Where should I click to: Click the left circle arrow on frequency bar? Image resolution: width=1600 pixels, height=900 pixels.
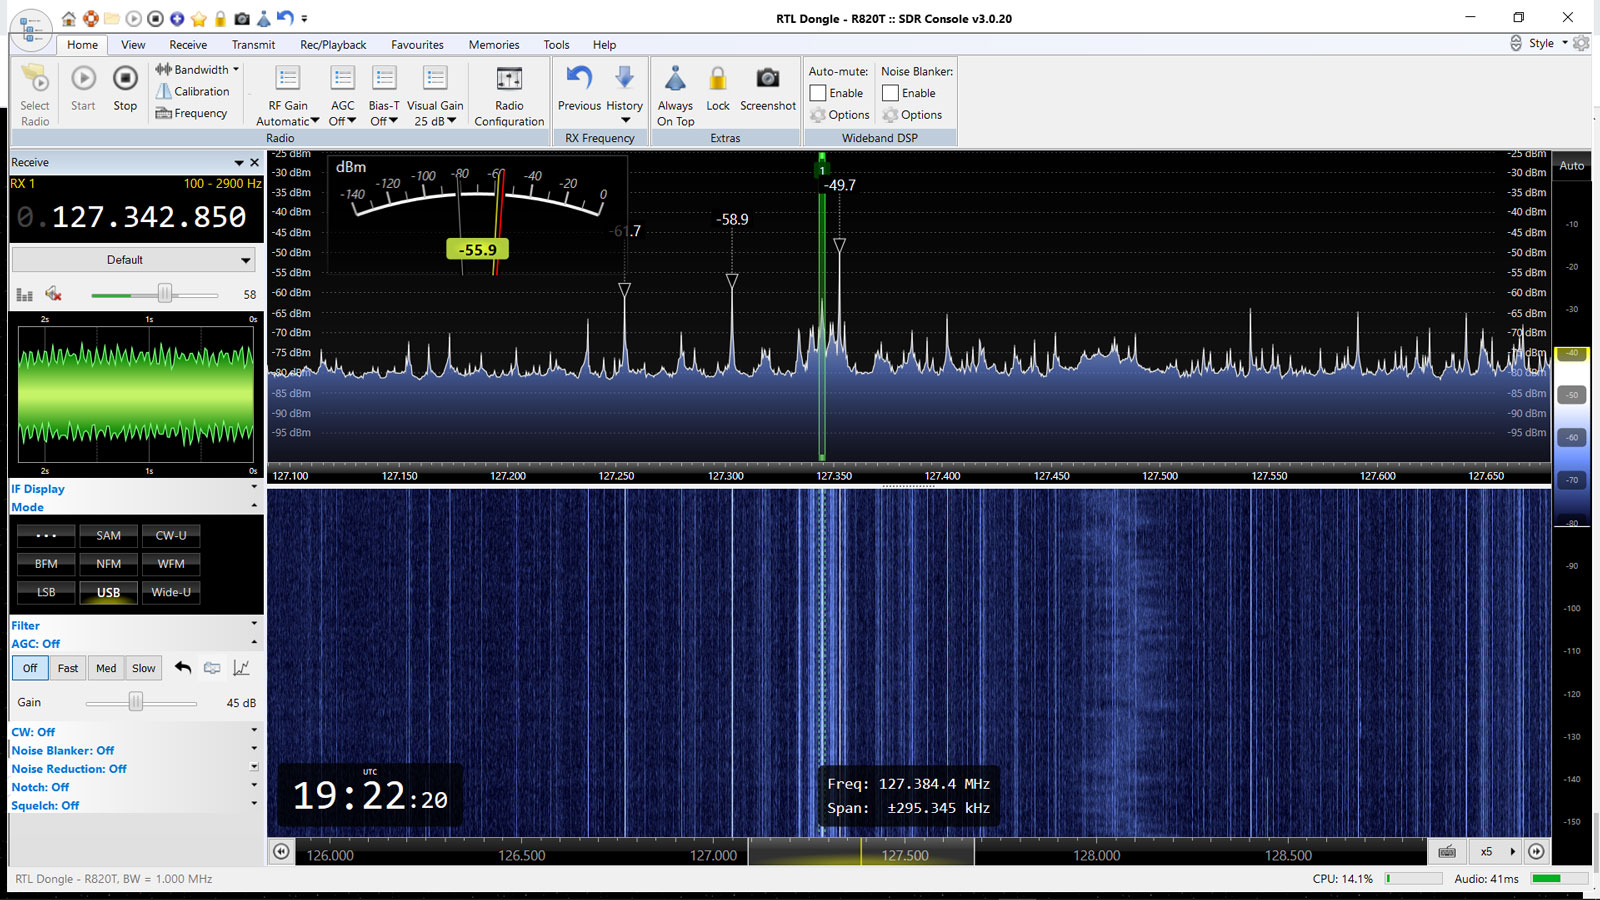click(281, 852)
